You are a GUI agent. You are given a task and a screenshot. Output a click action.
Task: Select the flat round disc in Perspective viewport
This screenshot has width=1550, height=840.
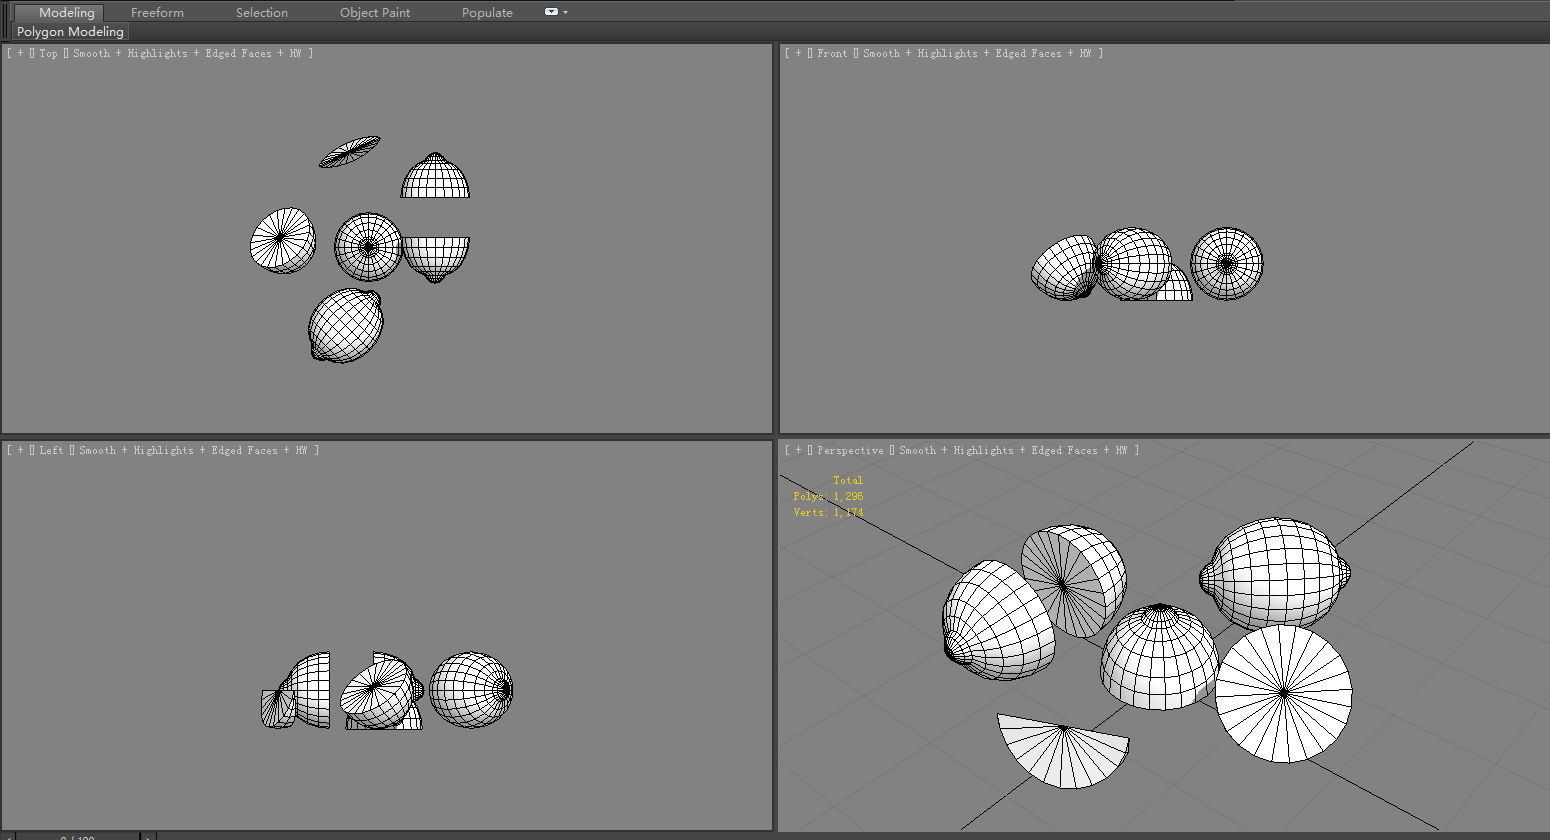coord(1284,694)
